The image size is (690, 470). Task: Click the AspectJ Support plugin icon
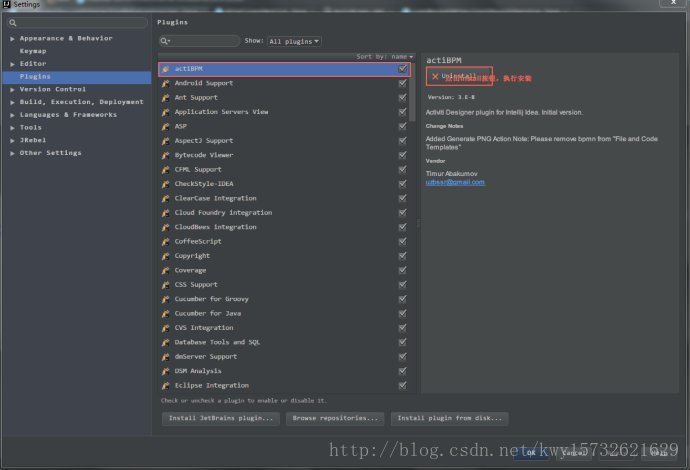tap(165, 141)
